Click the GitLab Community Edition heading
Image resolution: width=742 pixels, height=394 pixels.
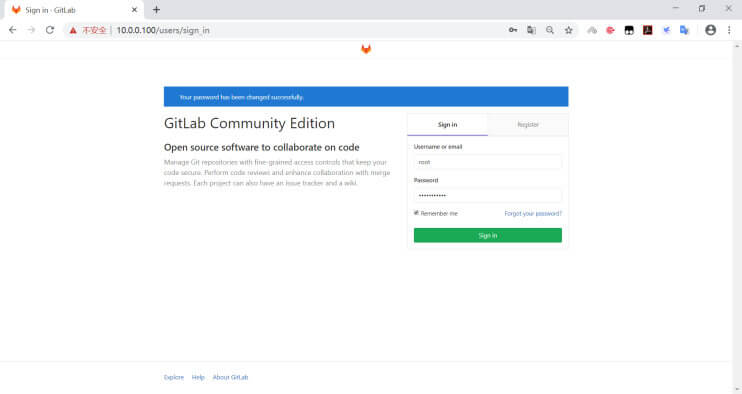click(249, 123)
